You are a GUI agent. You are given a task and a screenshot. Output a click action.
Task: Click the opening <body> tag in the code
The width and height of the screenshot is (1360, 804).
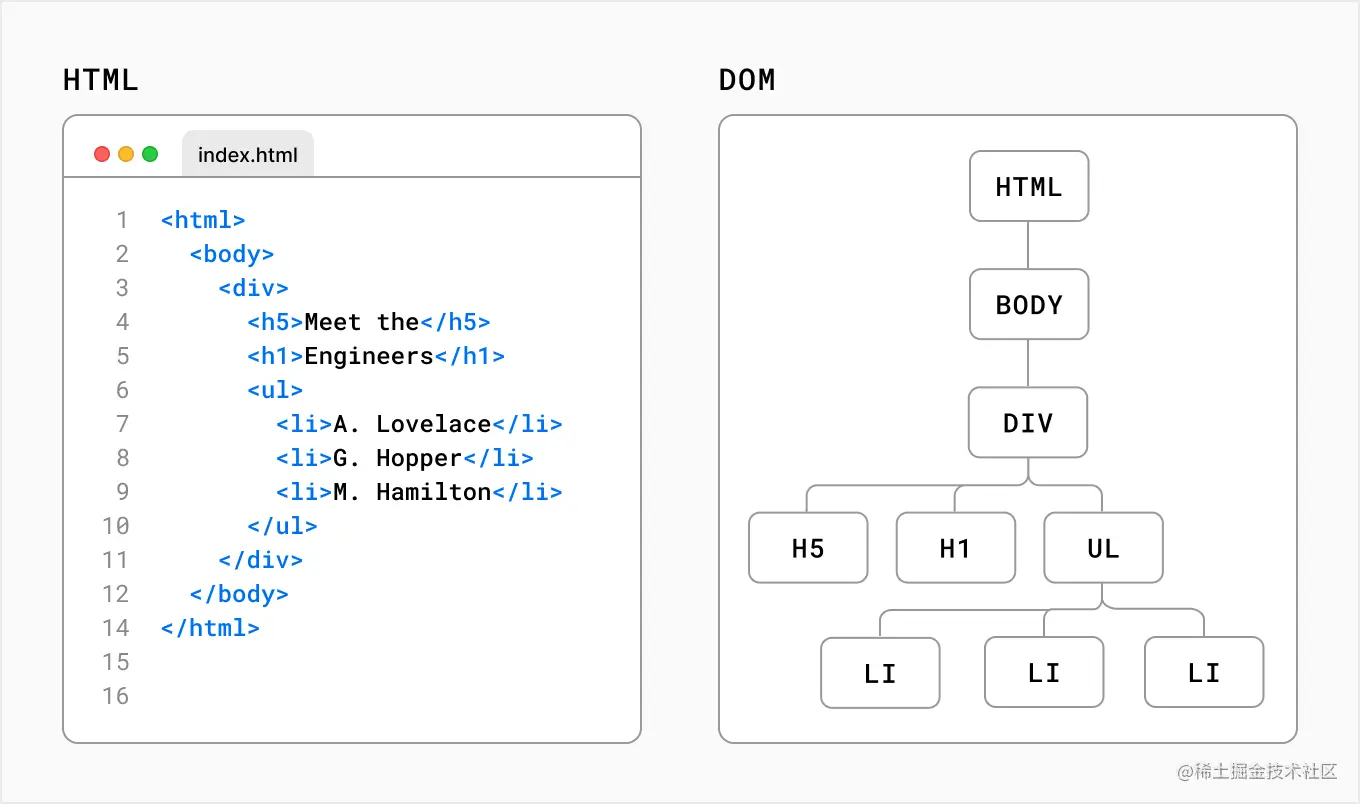[x=232, y=254]
